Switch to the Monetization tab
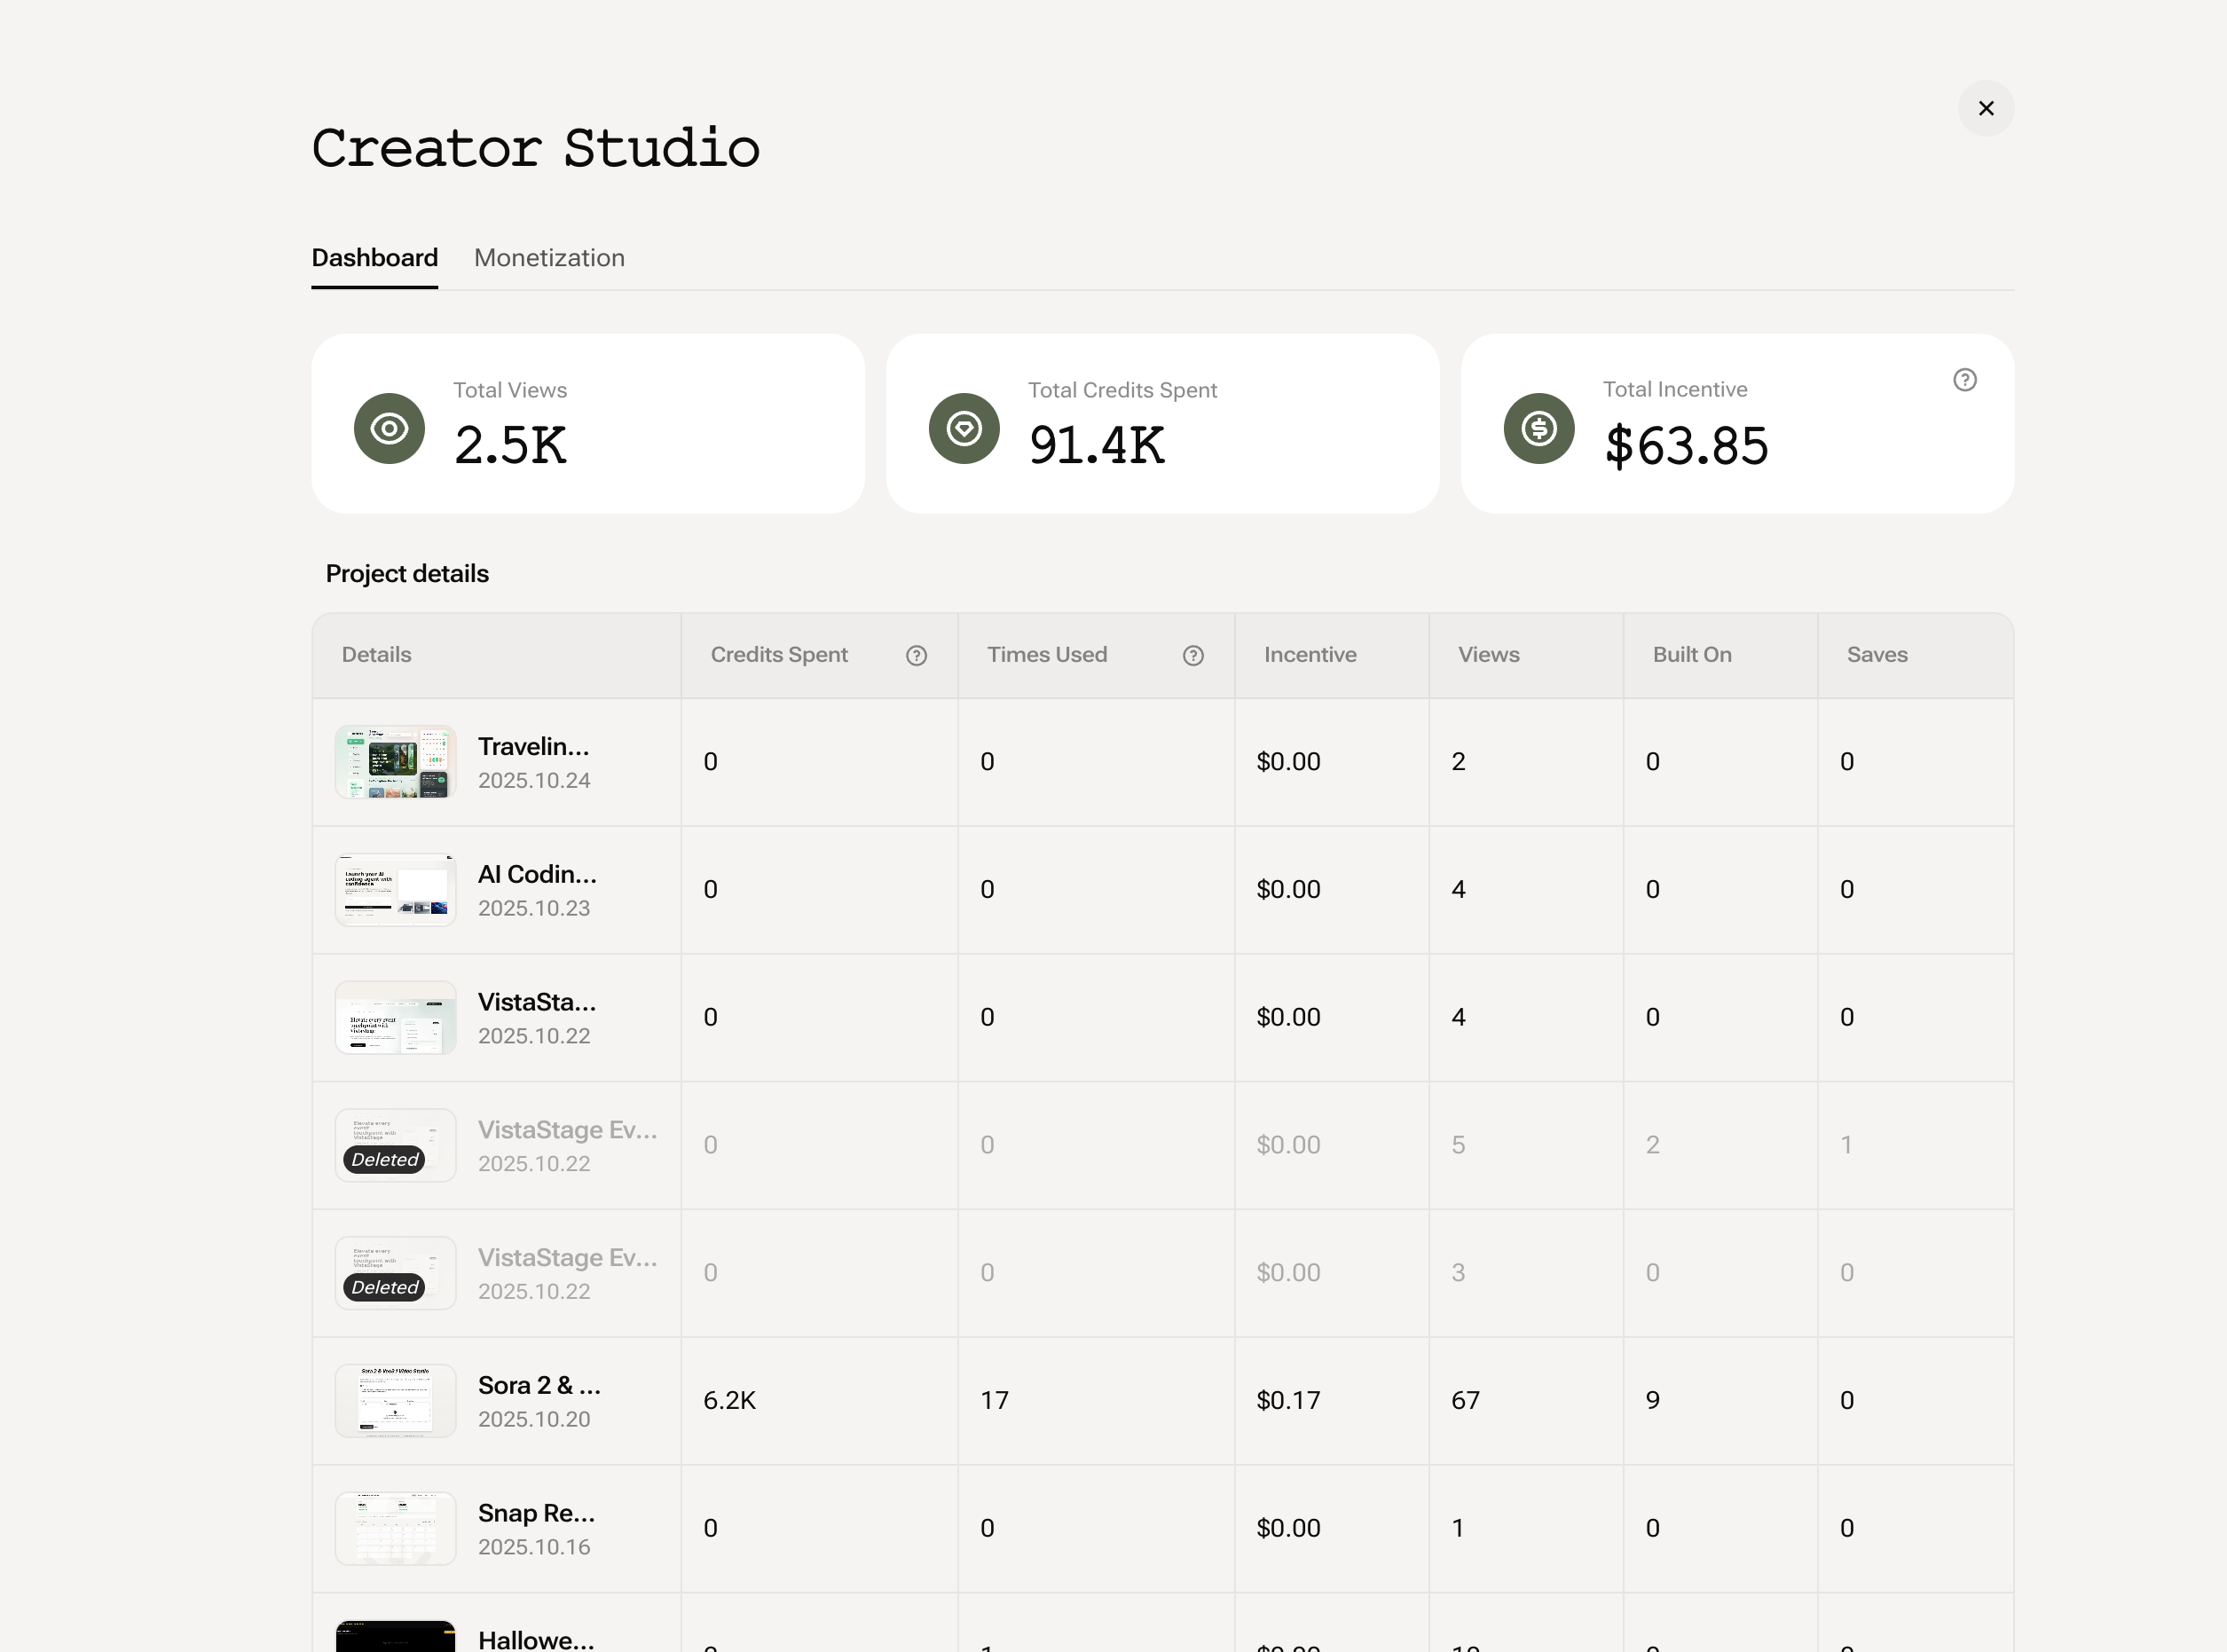The image size is (2227, 1652). click(549, 258)
